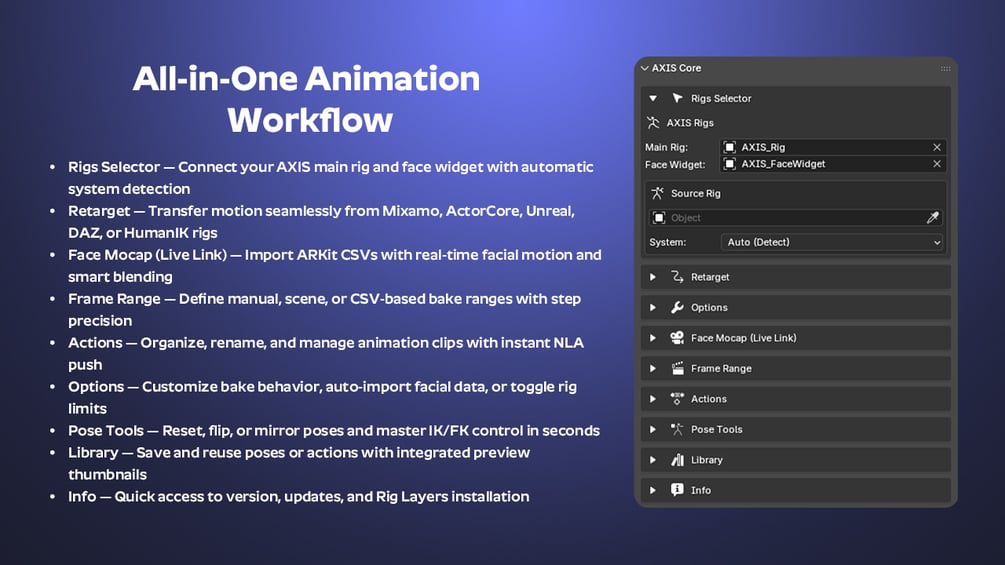The image size is (1005, 565).
Task: Open the Library panel label
Action: [706, 460]
